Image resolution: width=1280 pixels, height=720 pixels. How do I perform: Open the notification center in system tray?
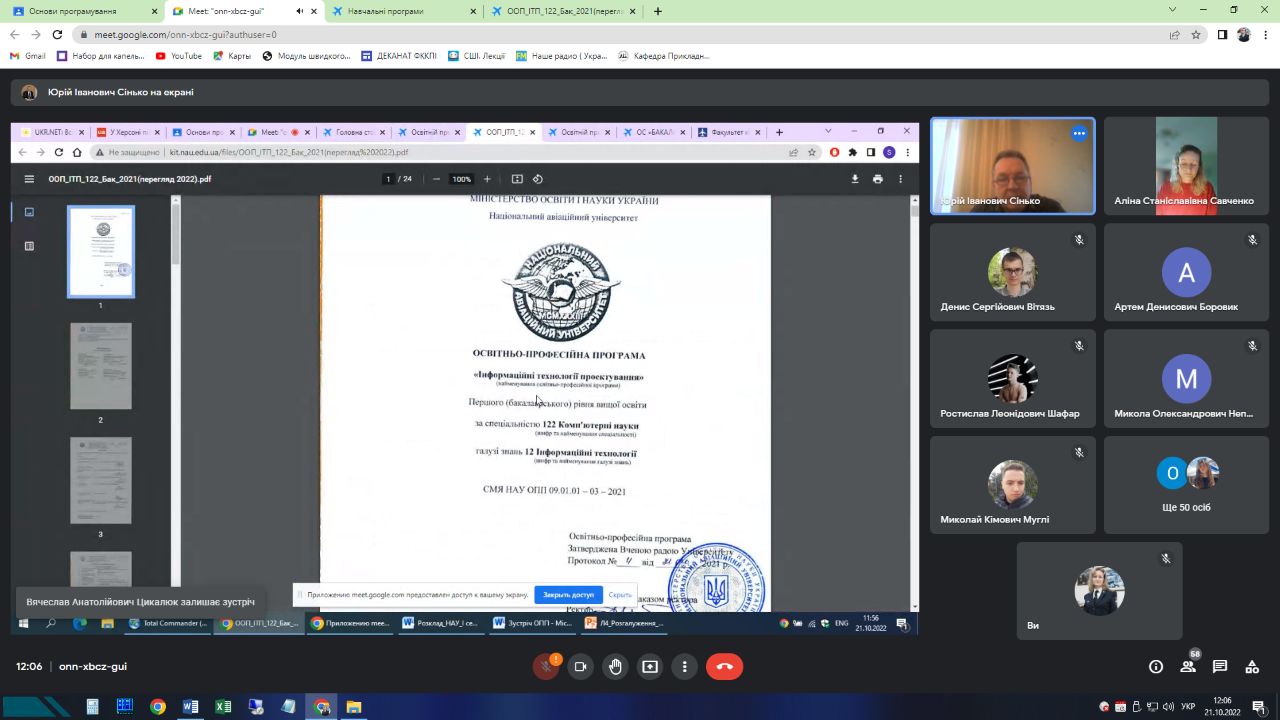tap(1260, 706)
